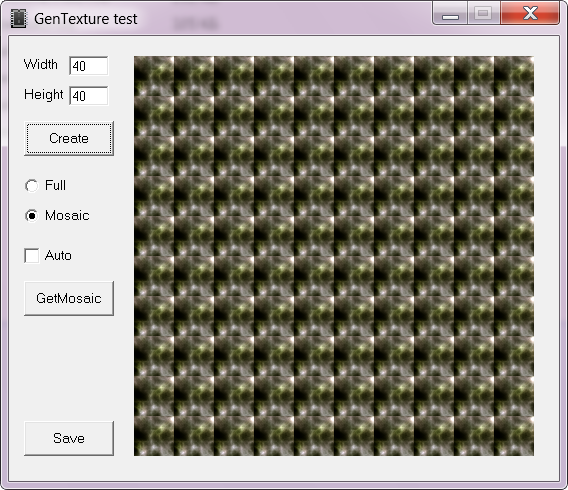The width and height of the screenshot is (568, 490).
Task: Click the Mosaic option label text
Action: 67,215
